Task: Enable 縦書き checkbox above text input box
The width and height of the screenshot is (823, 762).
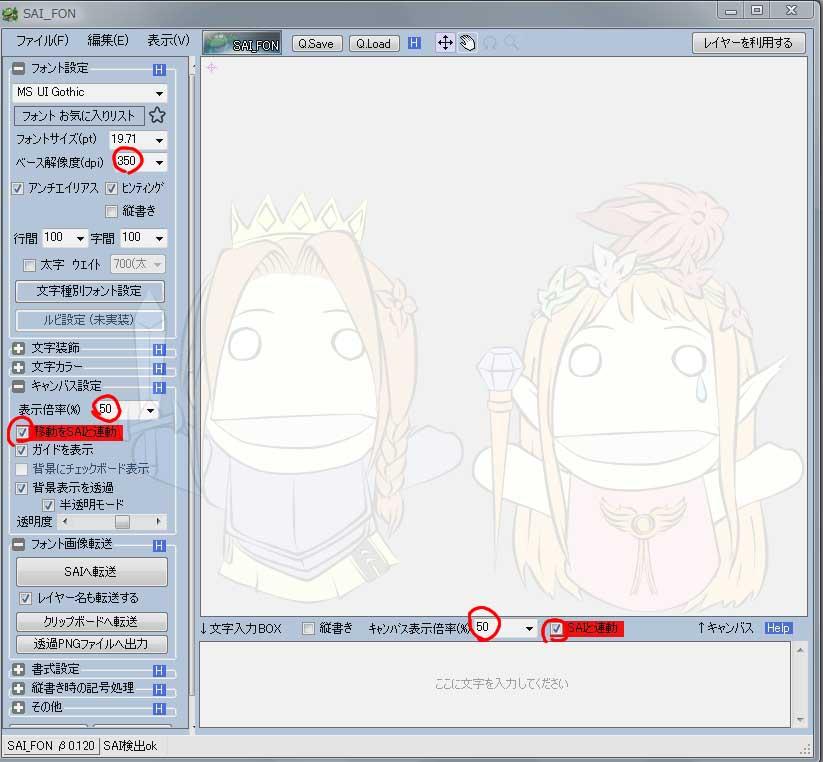Action: pos(308,628)
